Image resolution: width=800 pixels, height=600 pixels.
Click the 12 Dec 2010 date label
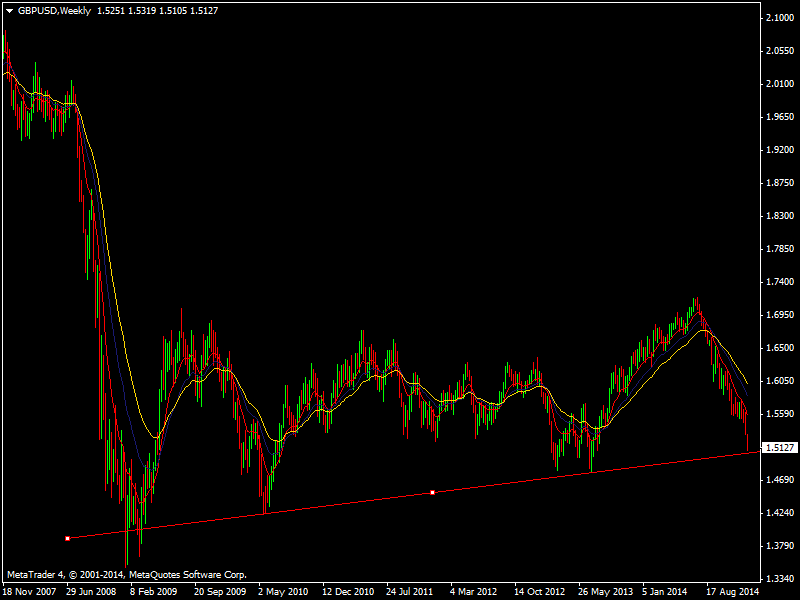tap(348, 592)
